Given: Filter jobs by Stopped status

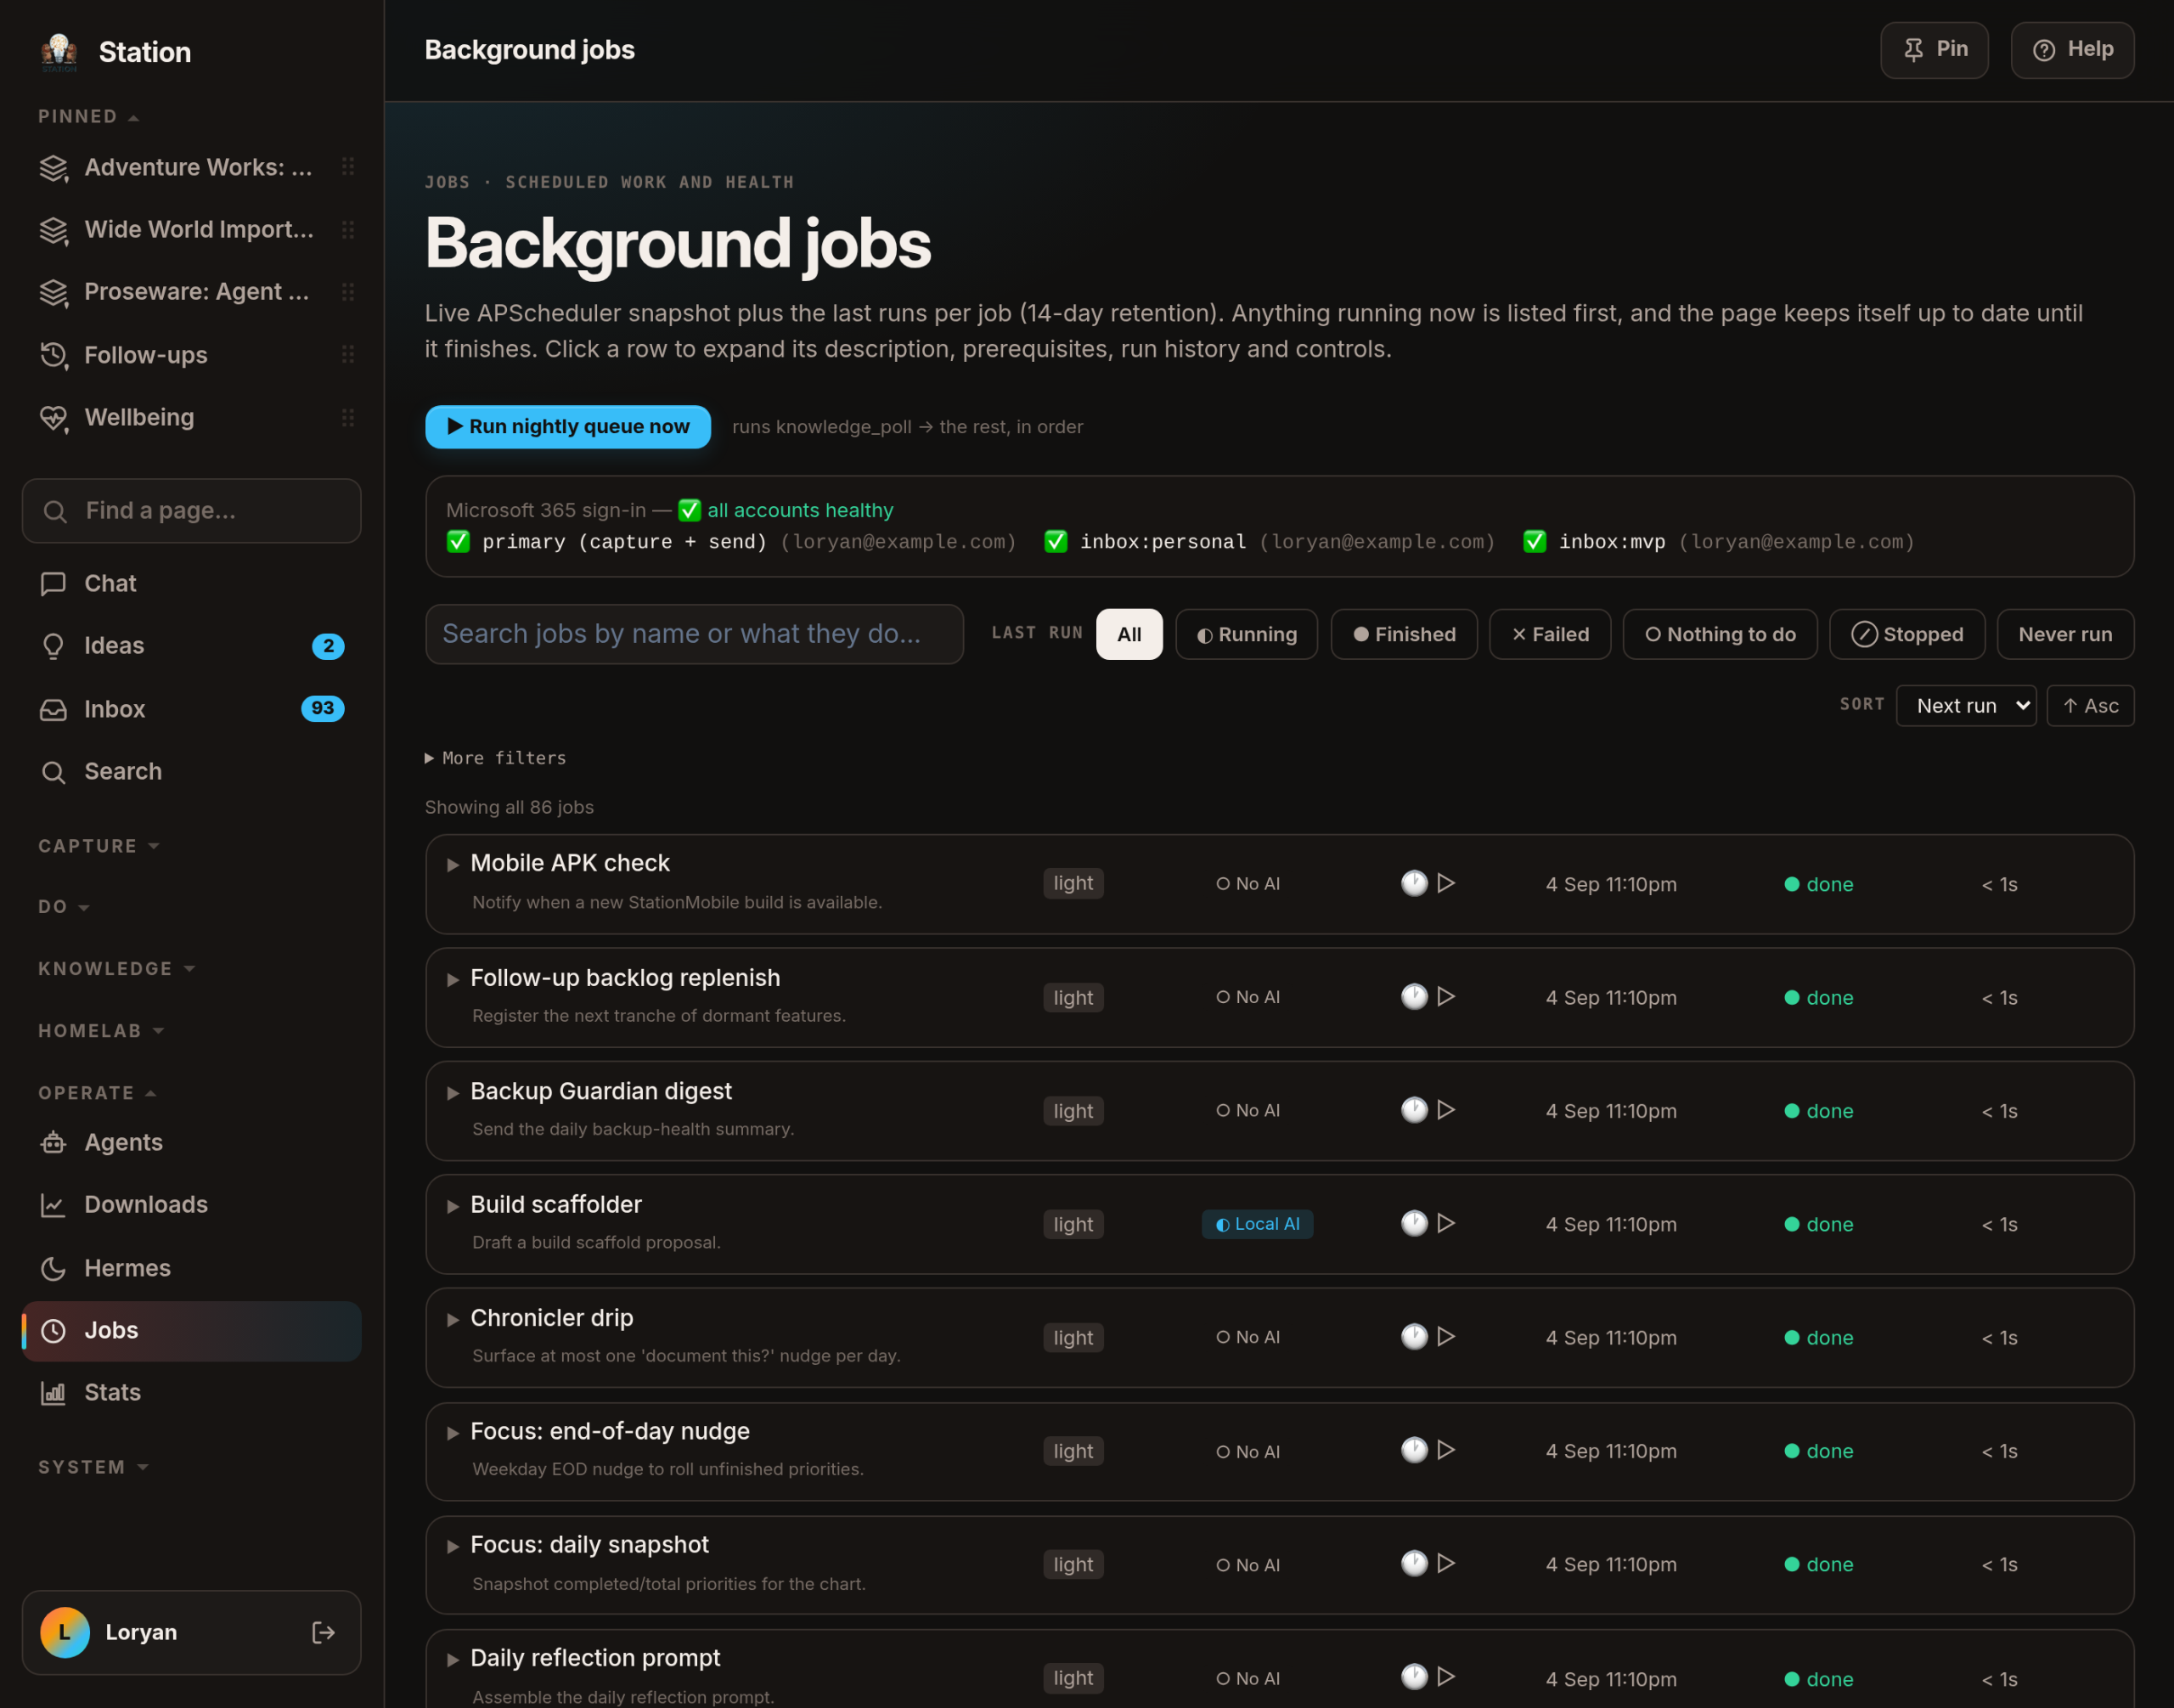Looking at the screenshot, I should (1906, 634).
